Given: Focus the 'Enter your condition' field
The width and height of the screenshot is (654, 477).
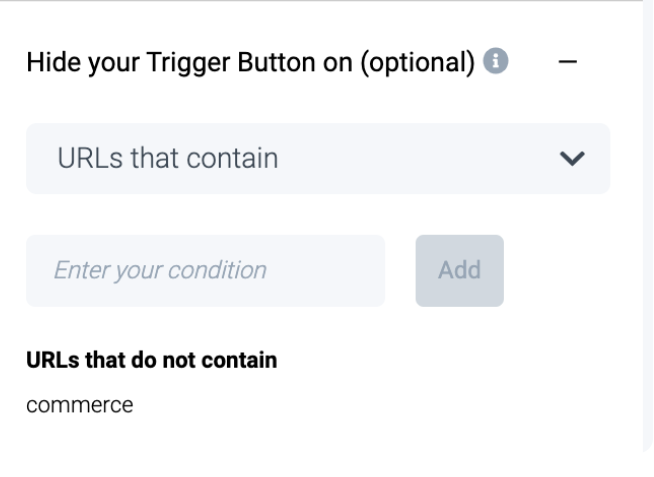Looking at the screenshot, I should (205, 270).
